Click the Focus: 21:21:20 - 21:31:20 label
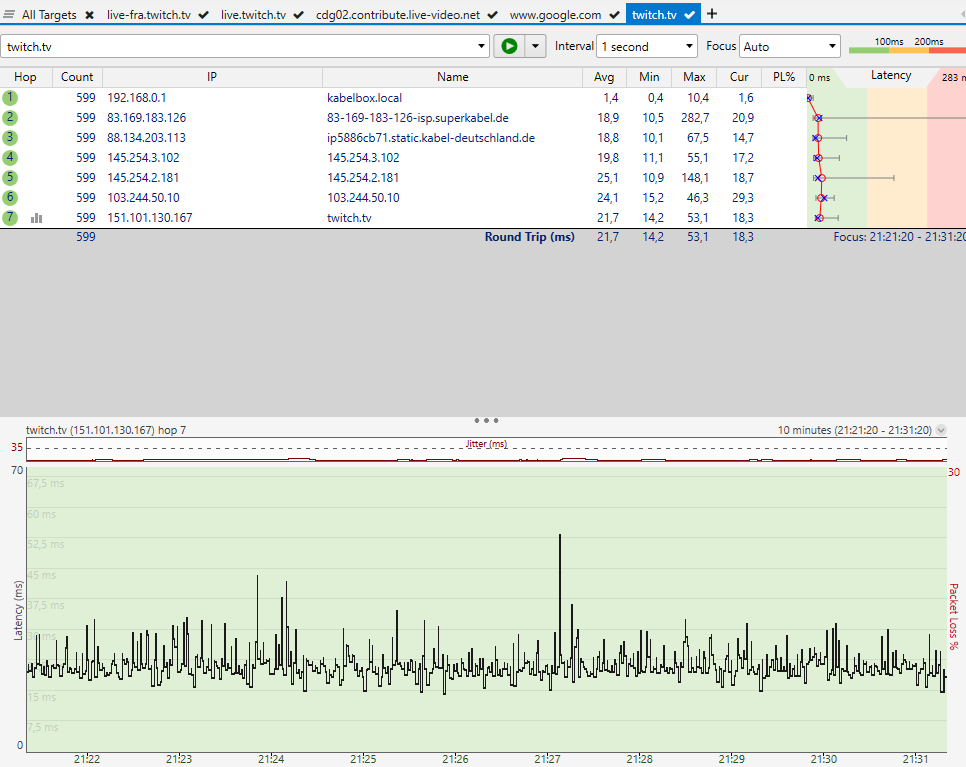 (899, 237)
